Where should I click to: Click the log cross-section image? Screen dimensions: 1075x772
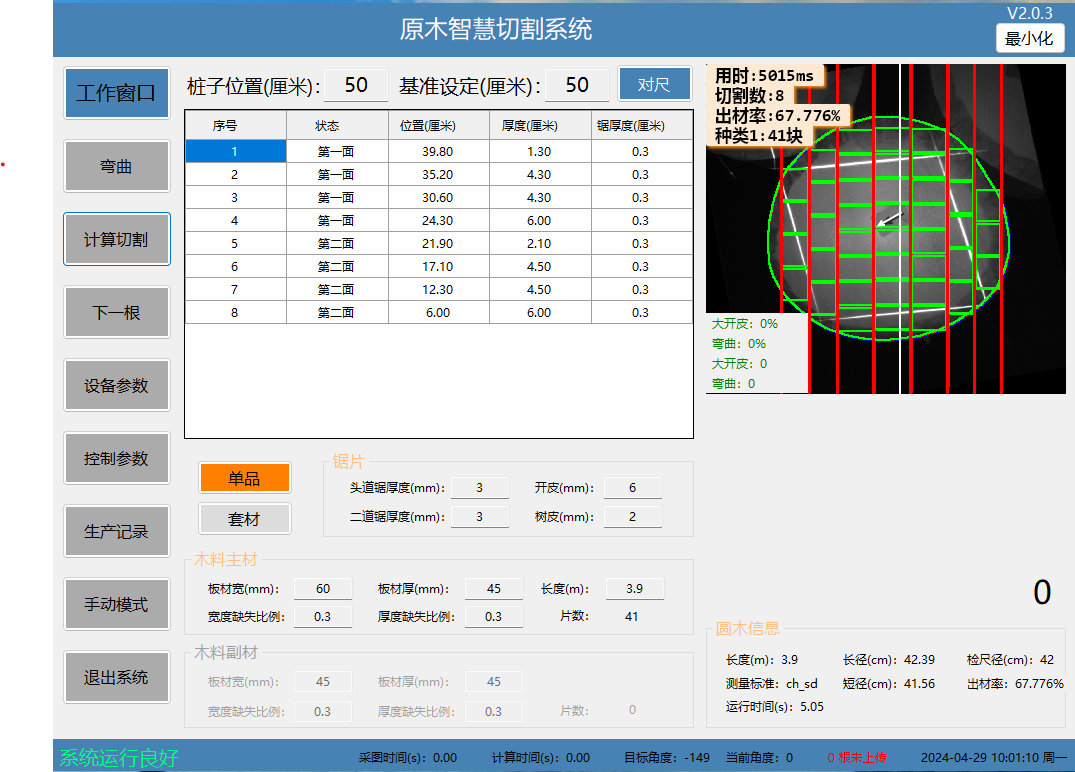point(890,230)
